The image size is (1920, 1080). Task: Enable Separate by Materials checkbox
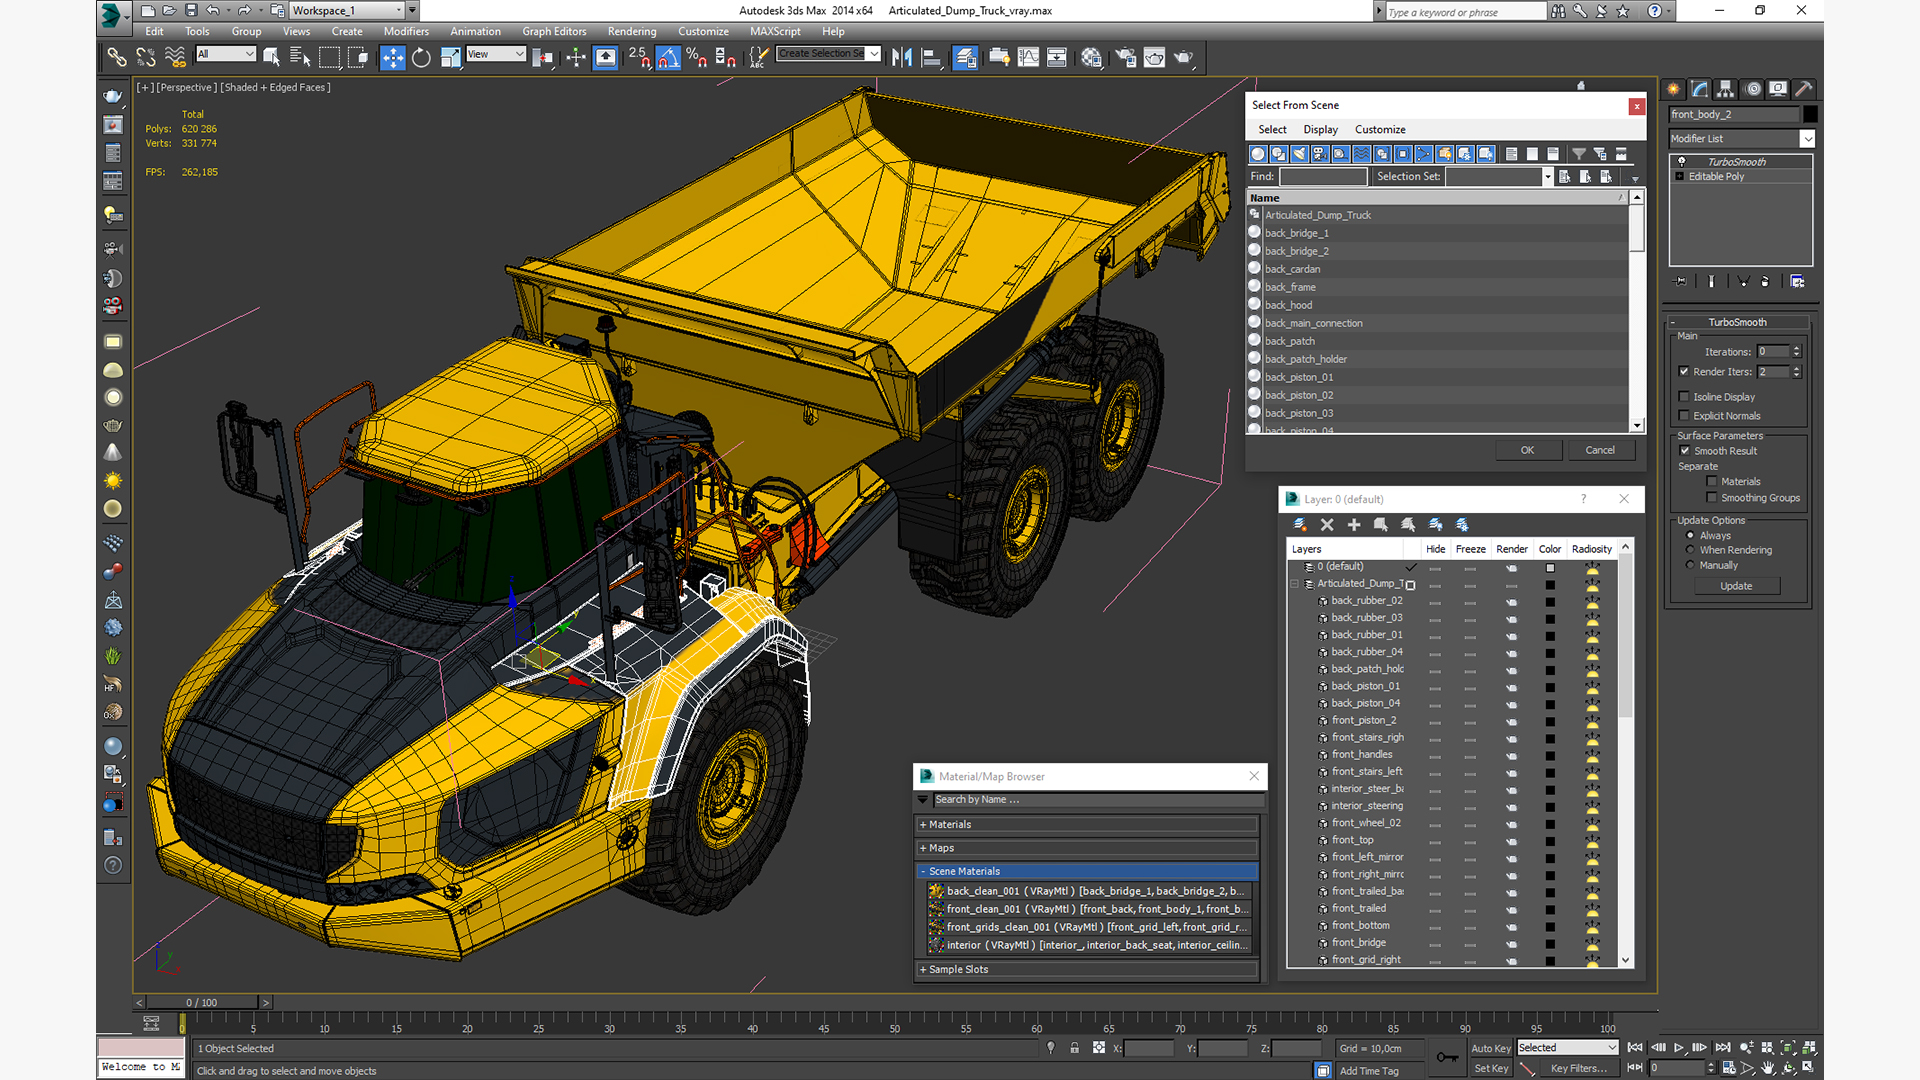1712,482
